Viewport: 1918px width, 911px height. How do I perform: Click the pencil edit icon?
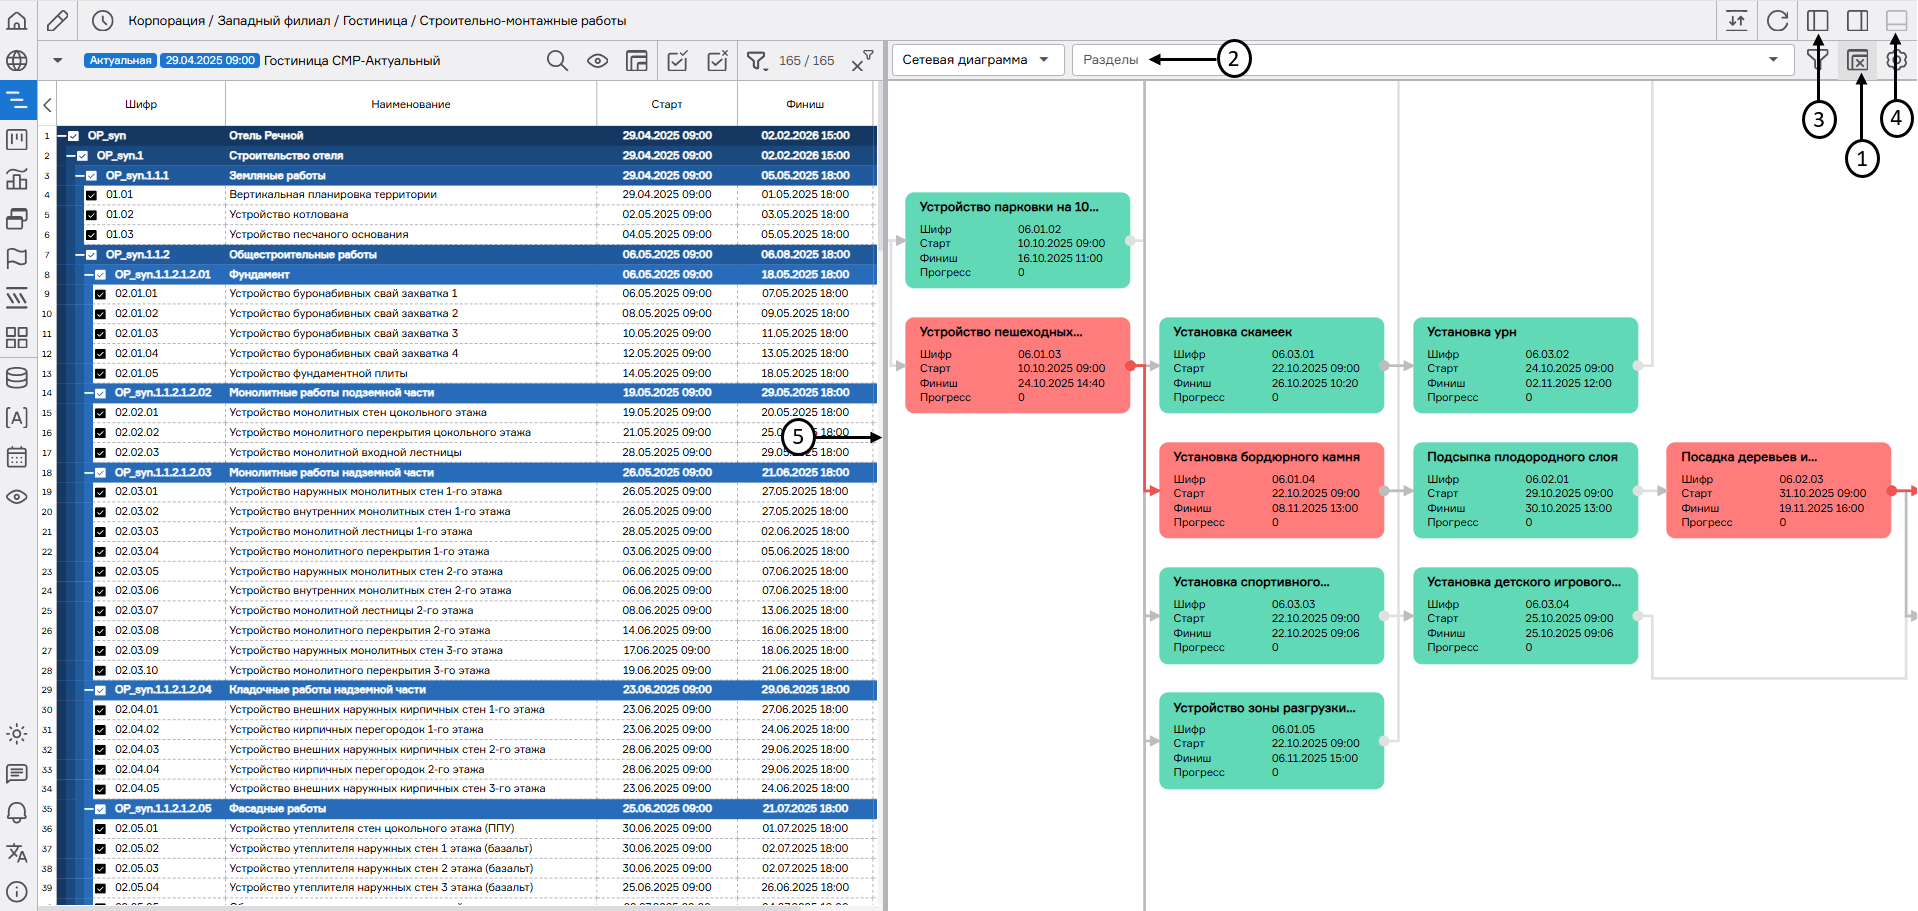click(x=58, y=20)
